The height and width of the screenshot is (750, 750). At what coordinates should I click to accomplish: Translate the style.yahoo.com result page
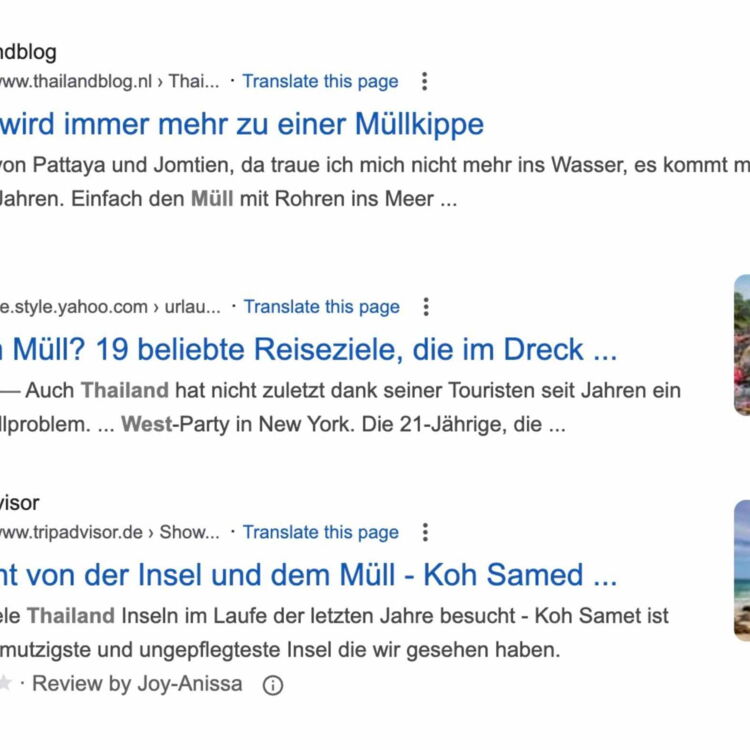321,307
